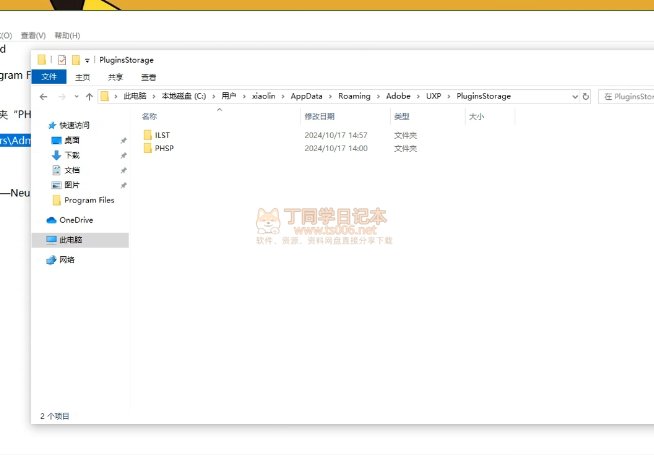
Task: Click xiaolin breadcrumb segment
Action: (x=264, y=96)
